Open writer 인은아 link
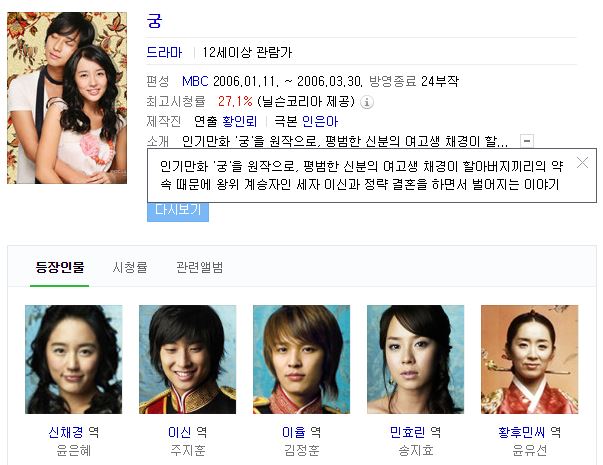Viewport: 603px width, 465px height. coord(320,122)
